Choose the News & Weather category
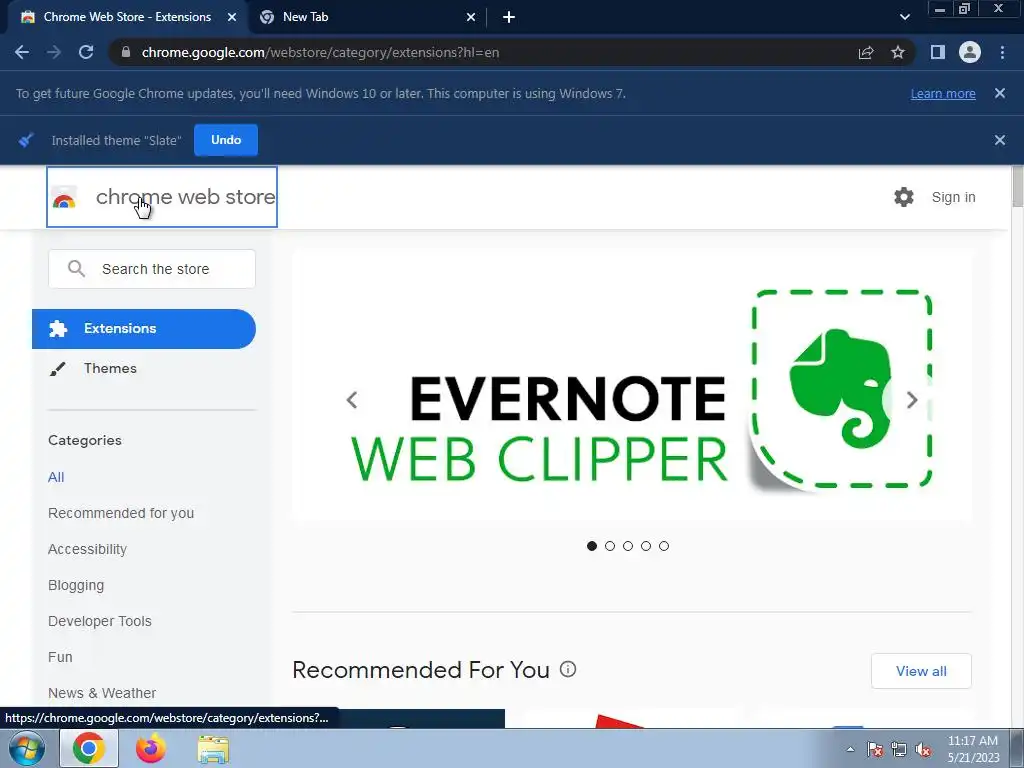This screenshot has width=1024, height=768. tap(102, 693)
